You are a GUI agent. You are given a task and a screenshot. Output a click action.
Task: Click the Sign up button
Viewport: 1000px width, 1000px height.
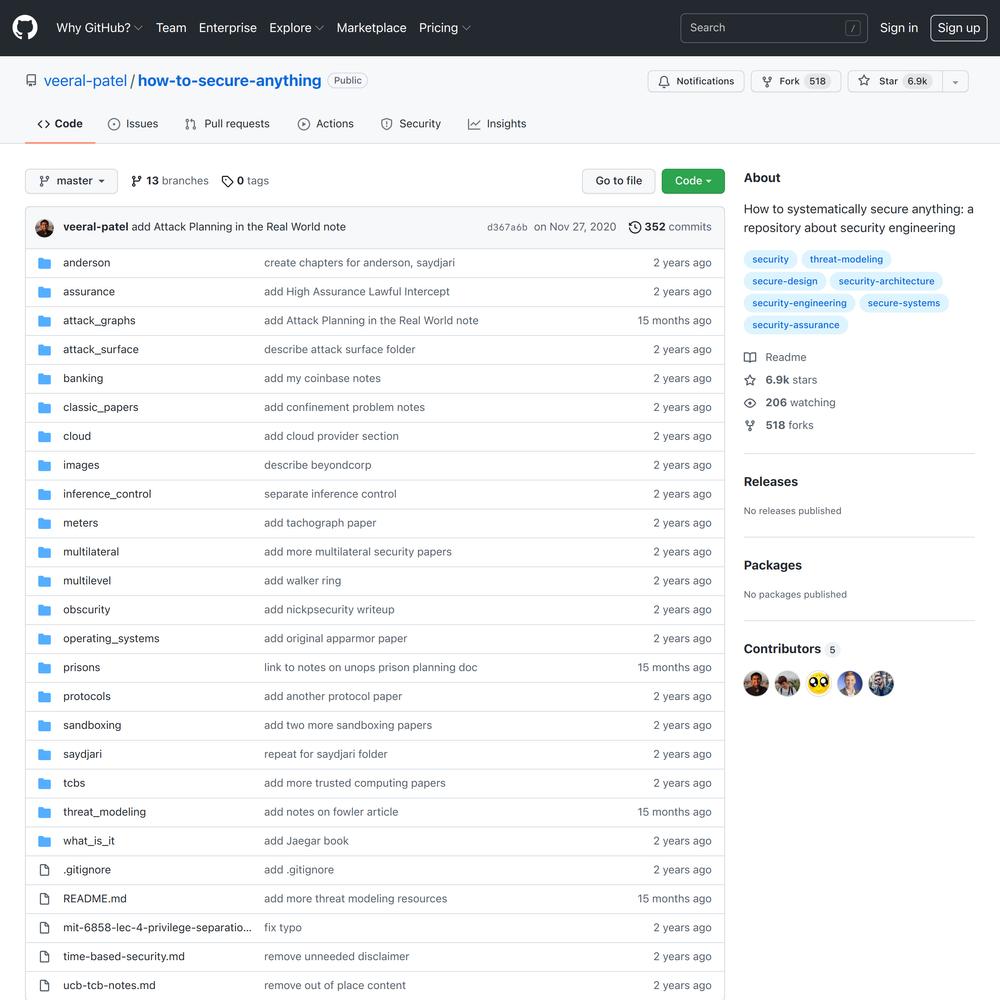[959, 28]
